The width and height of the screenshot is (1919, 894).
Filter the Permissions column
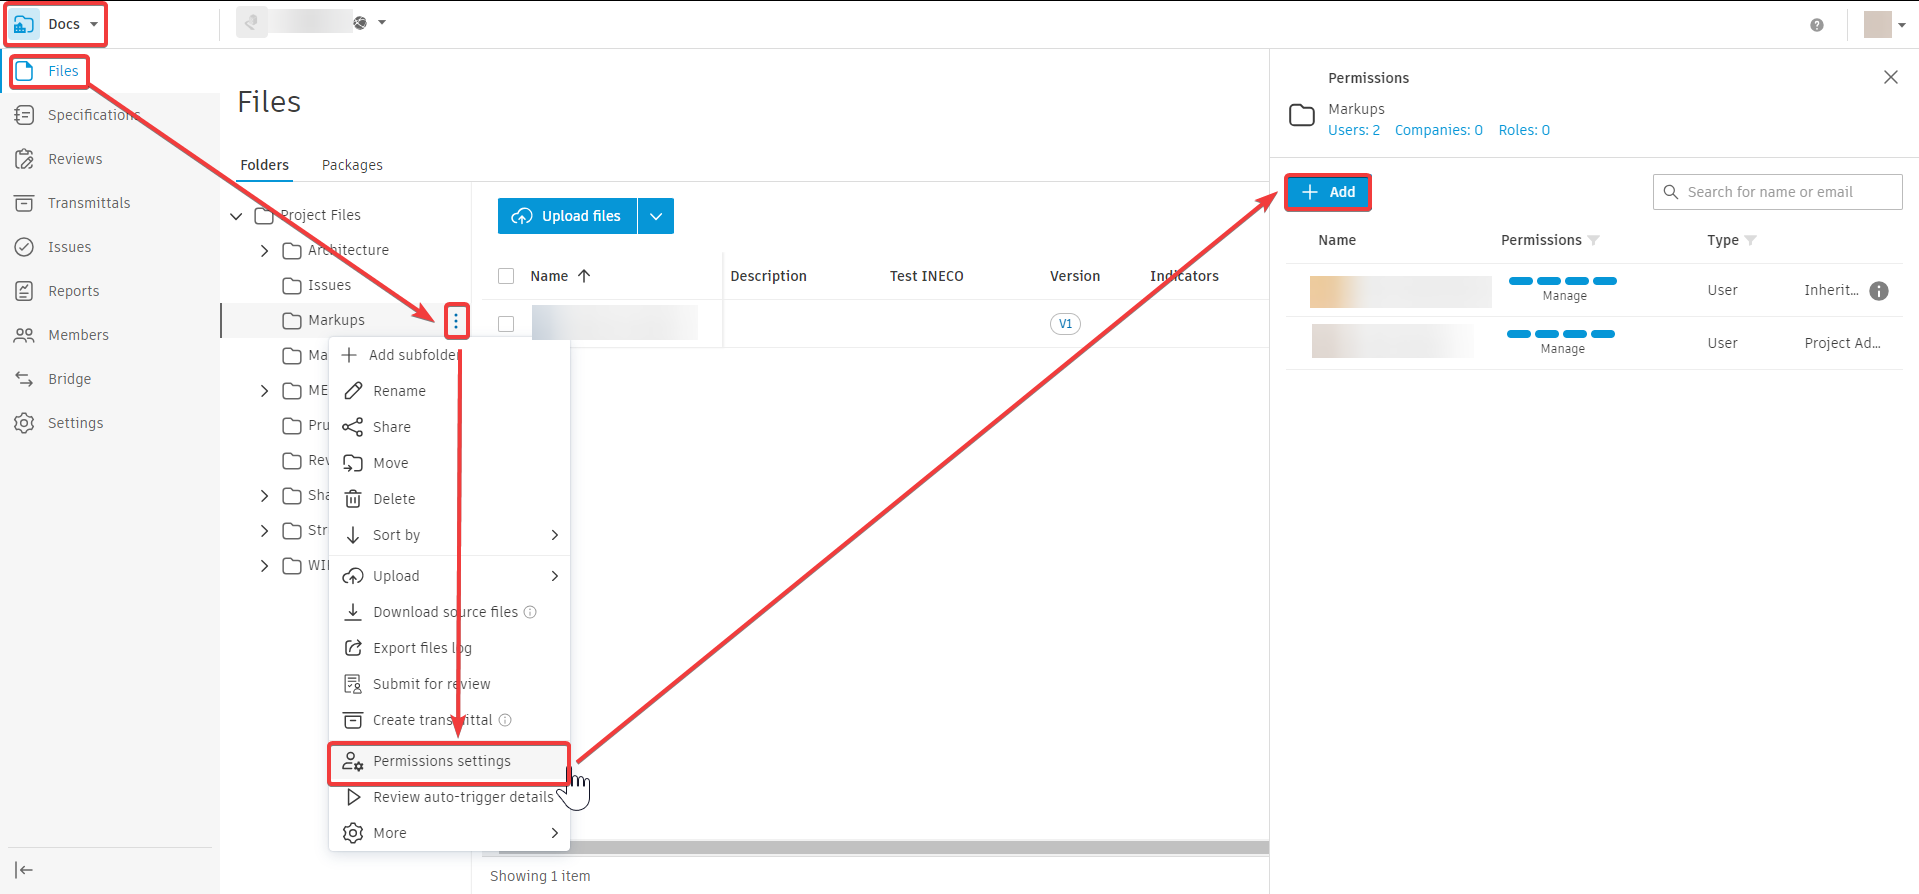point(1593,240)
